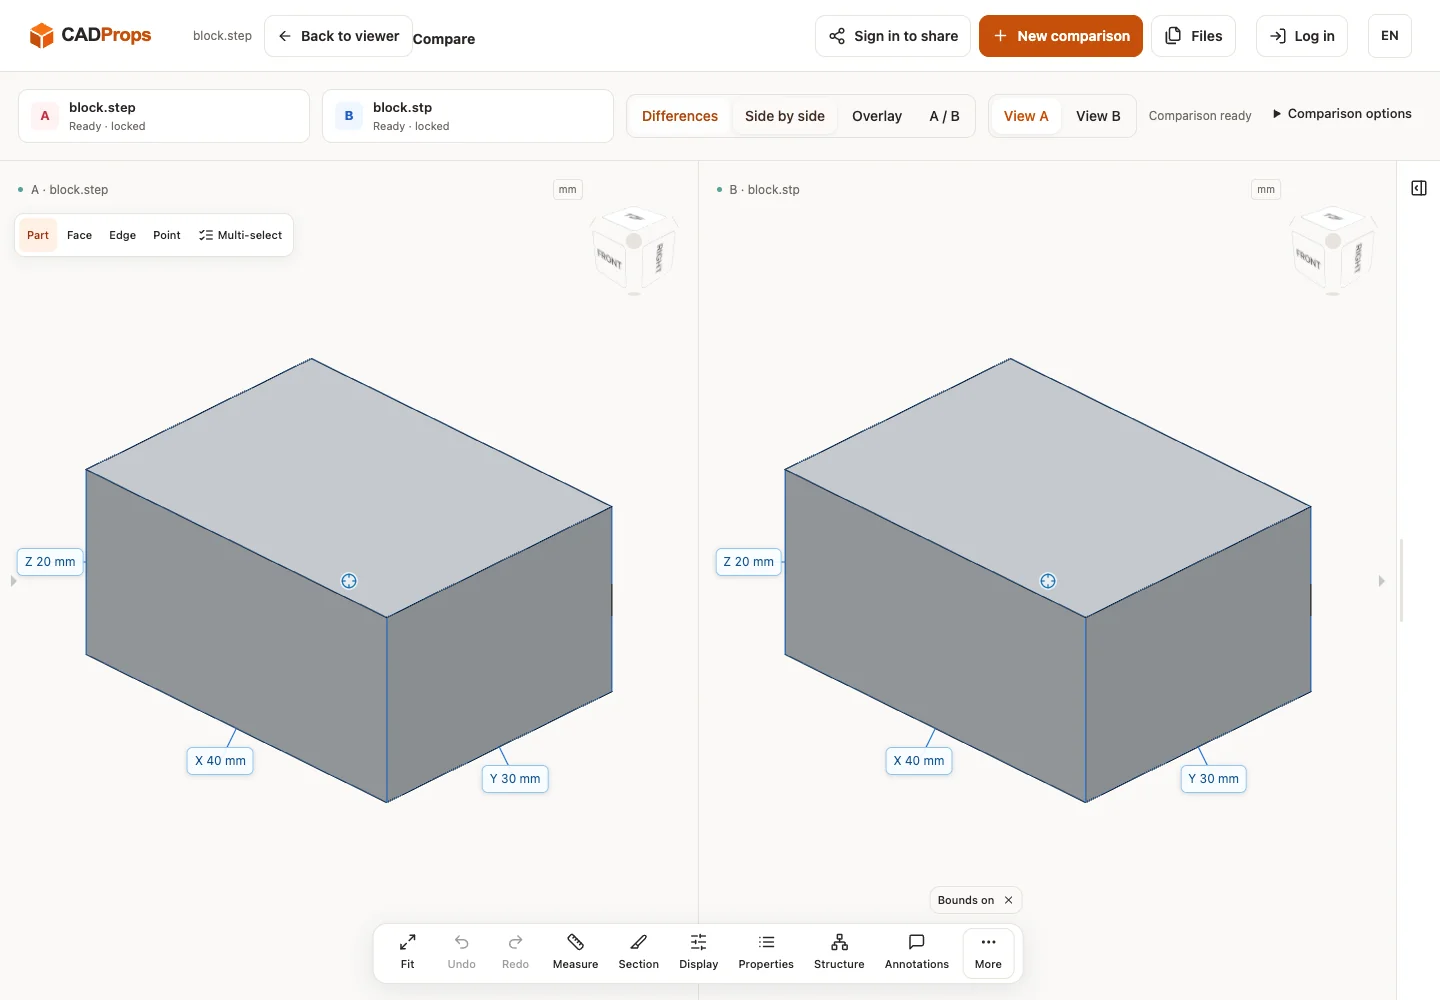Start a New comparison
This screenshot has width=1440, height=1000.
1061,36
